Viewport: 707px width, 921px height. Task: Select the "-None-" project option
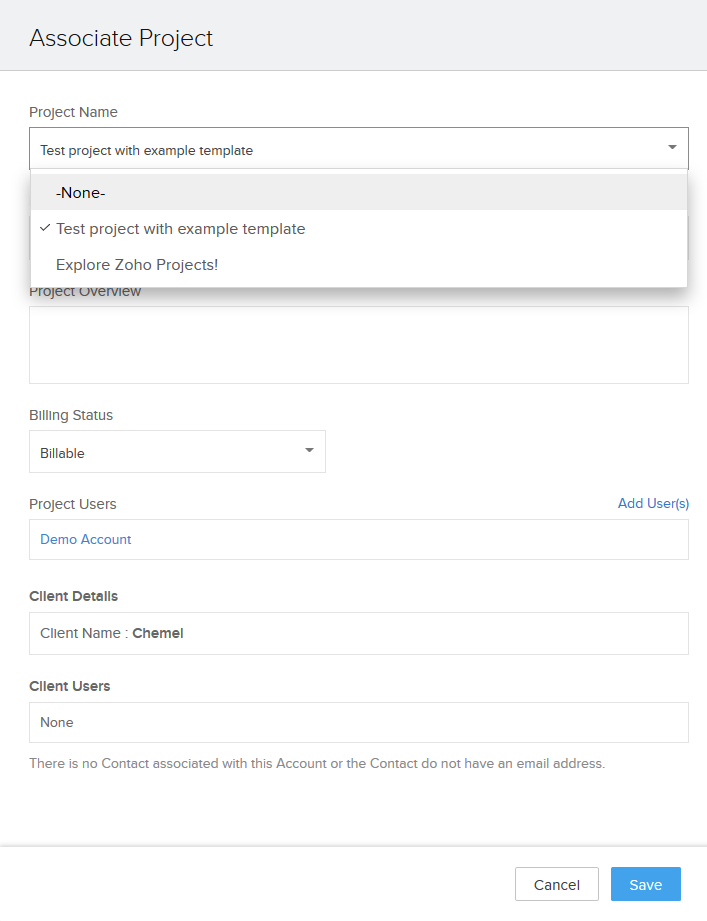tap(81, 193)
